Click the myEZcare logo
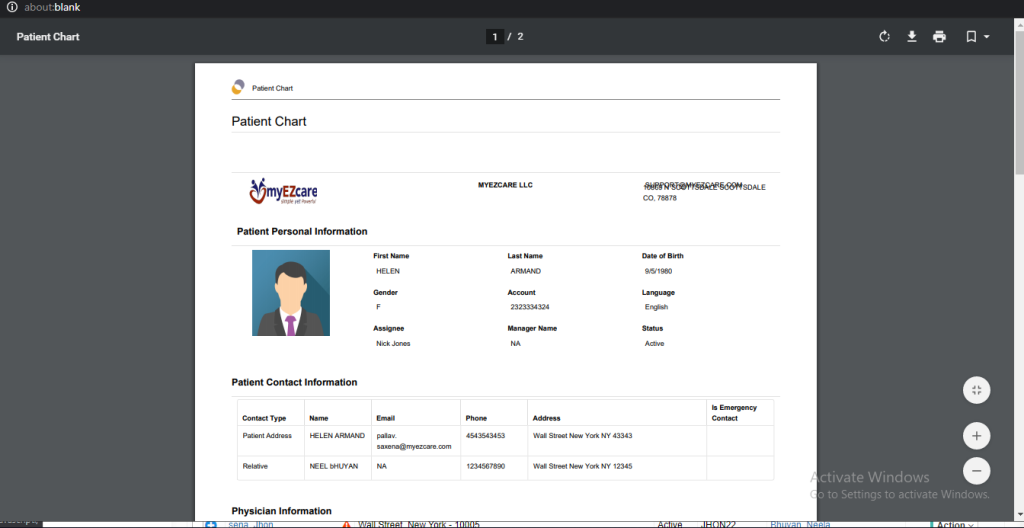Screen dimensions: 1024x528 [x=283, y=191]
